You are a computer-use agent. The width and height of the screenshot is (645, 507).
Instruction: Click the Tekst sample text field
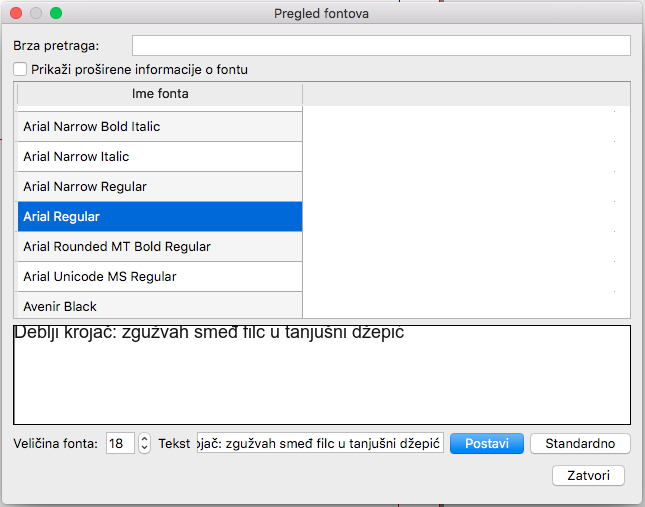[x=320, y=443]
